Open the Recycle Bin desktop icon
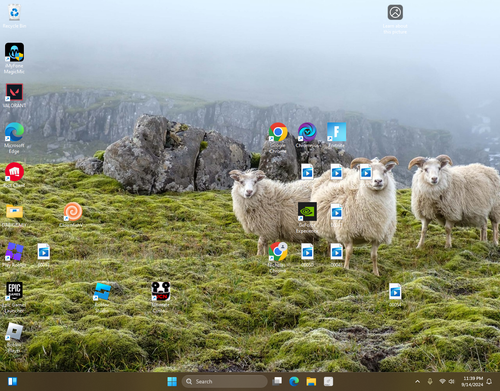500x391 pixels. [14, 13]
